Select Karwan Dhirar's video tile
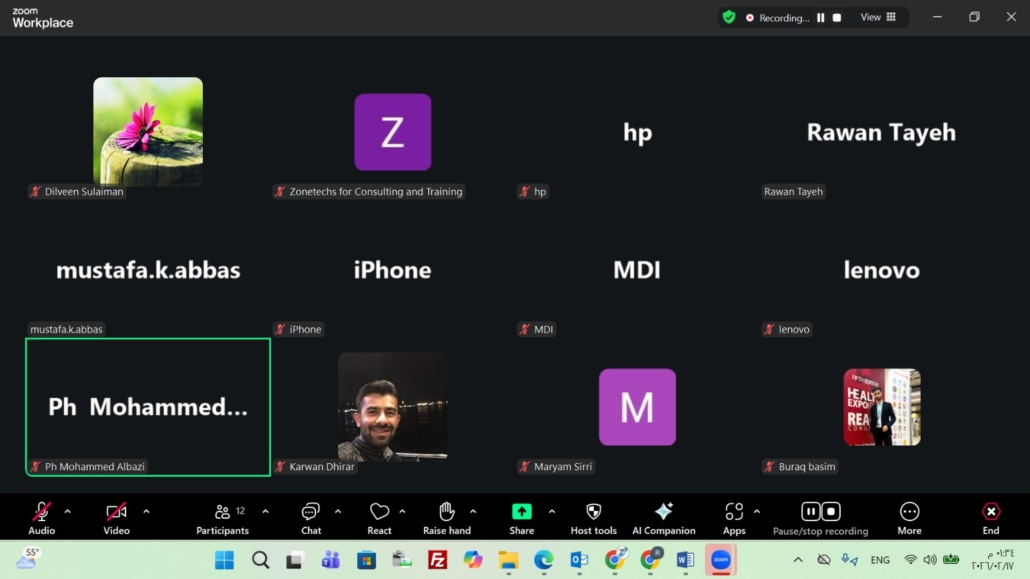The width and height of the screenshot is (1030, 579). coord(392,407)
